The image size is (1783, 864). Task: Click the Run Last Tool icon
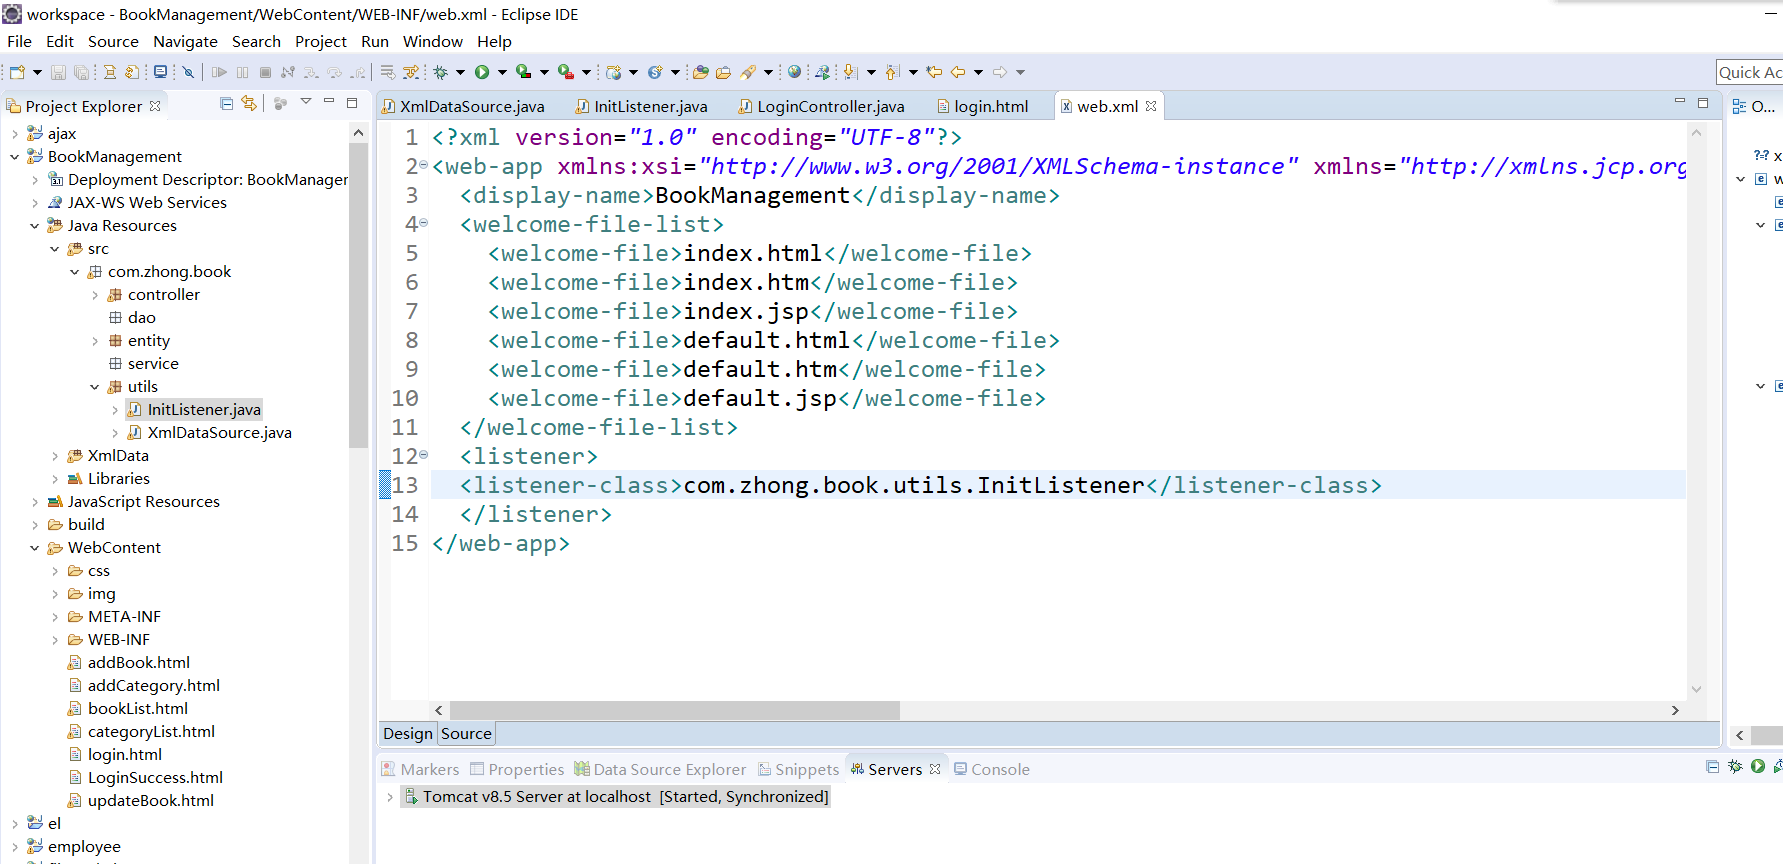tap(566, 72)
